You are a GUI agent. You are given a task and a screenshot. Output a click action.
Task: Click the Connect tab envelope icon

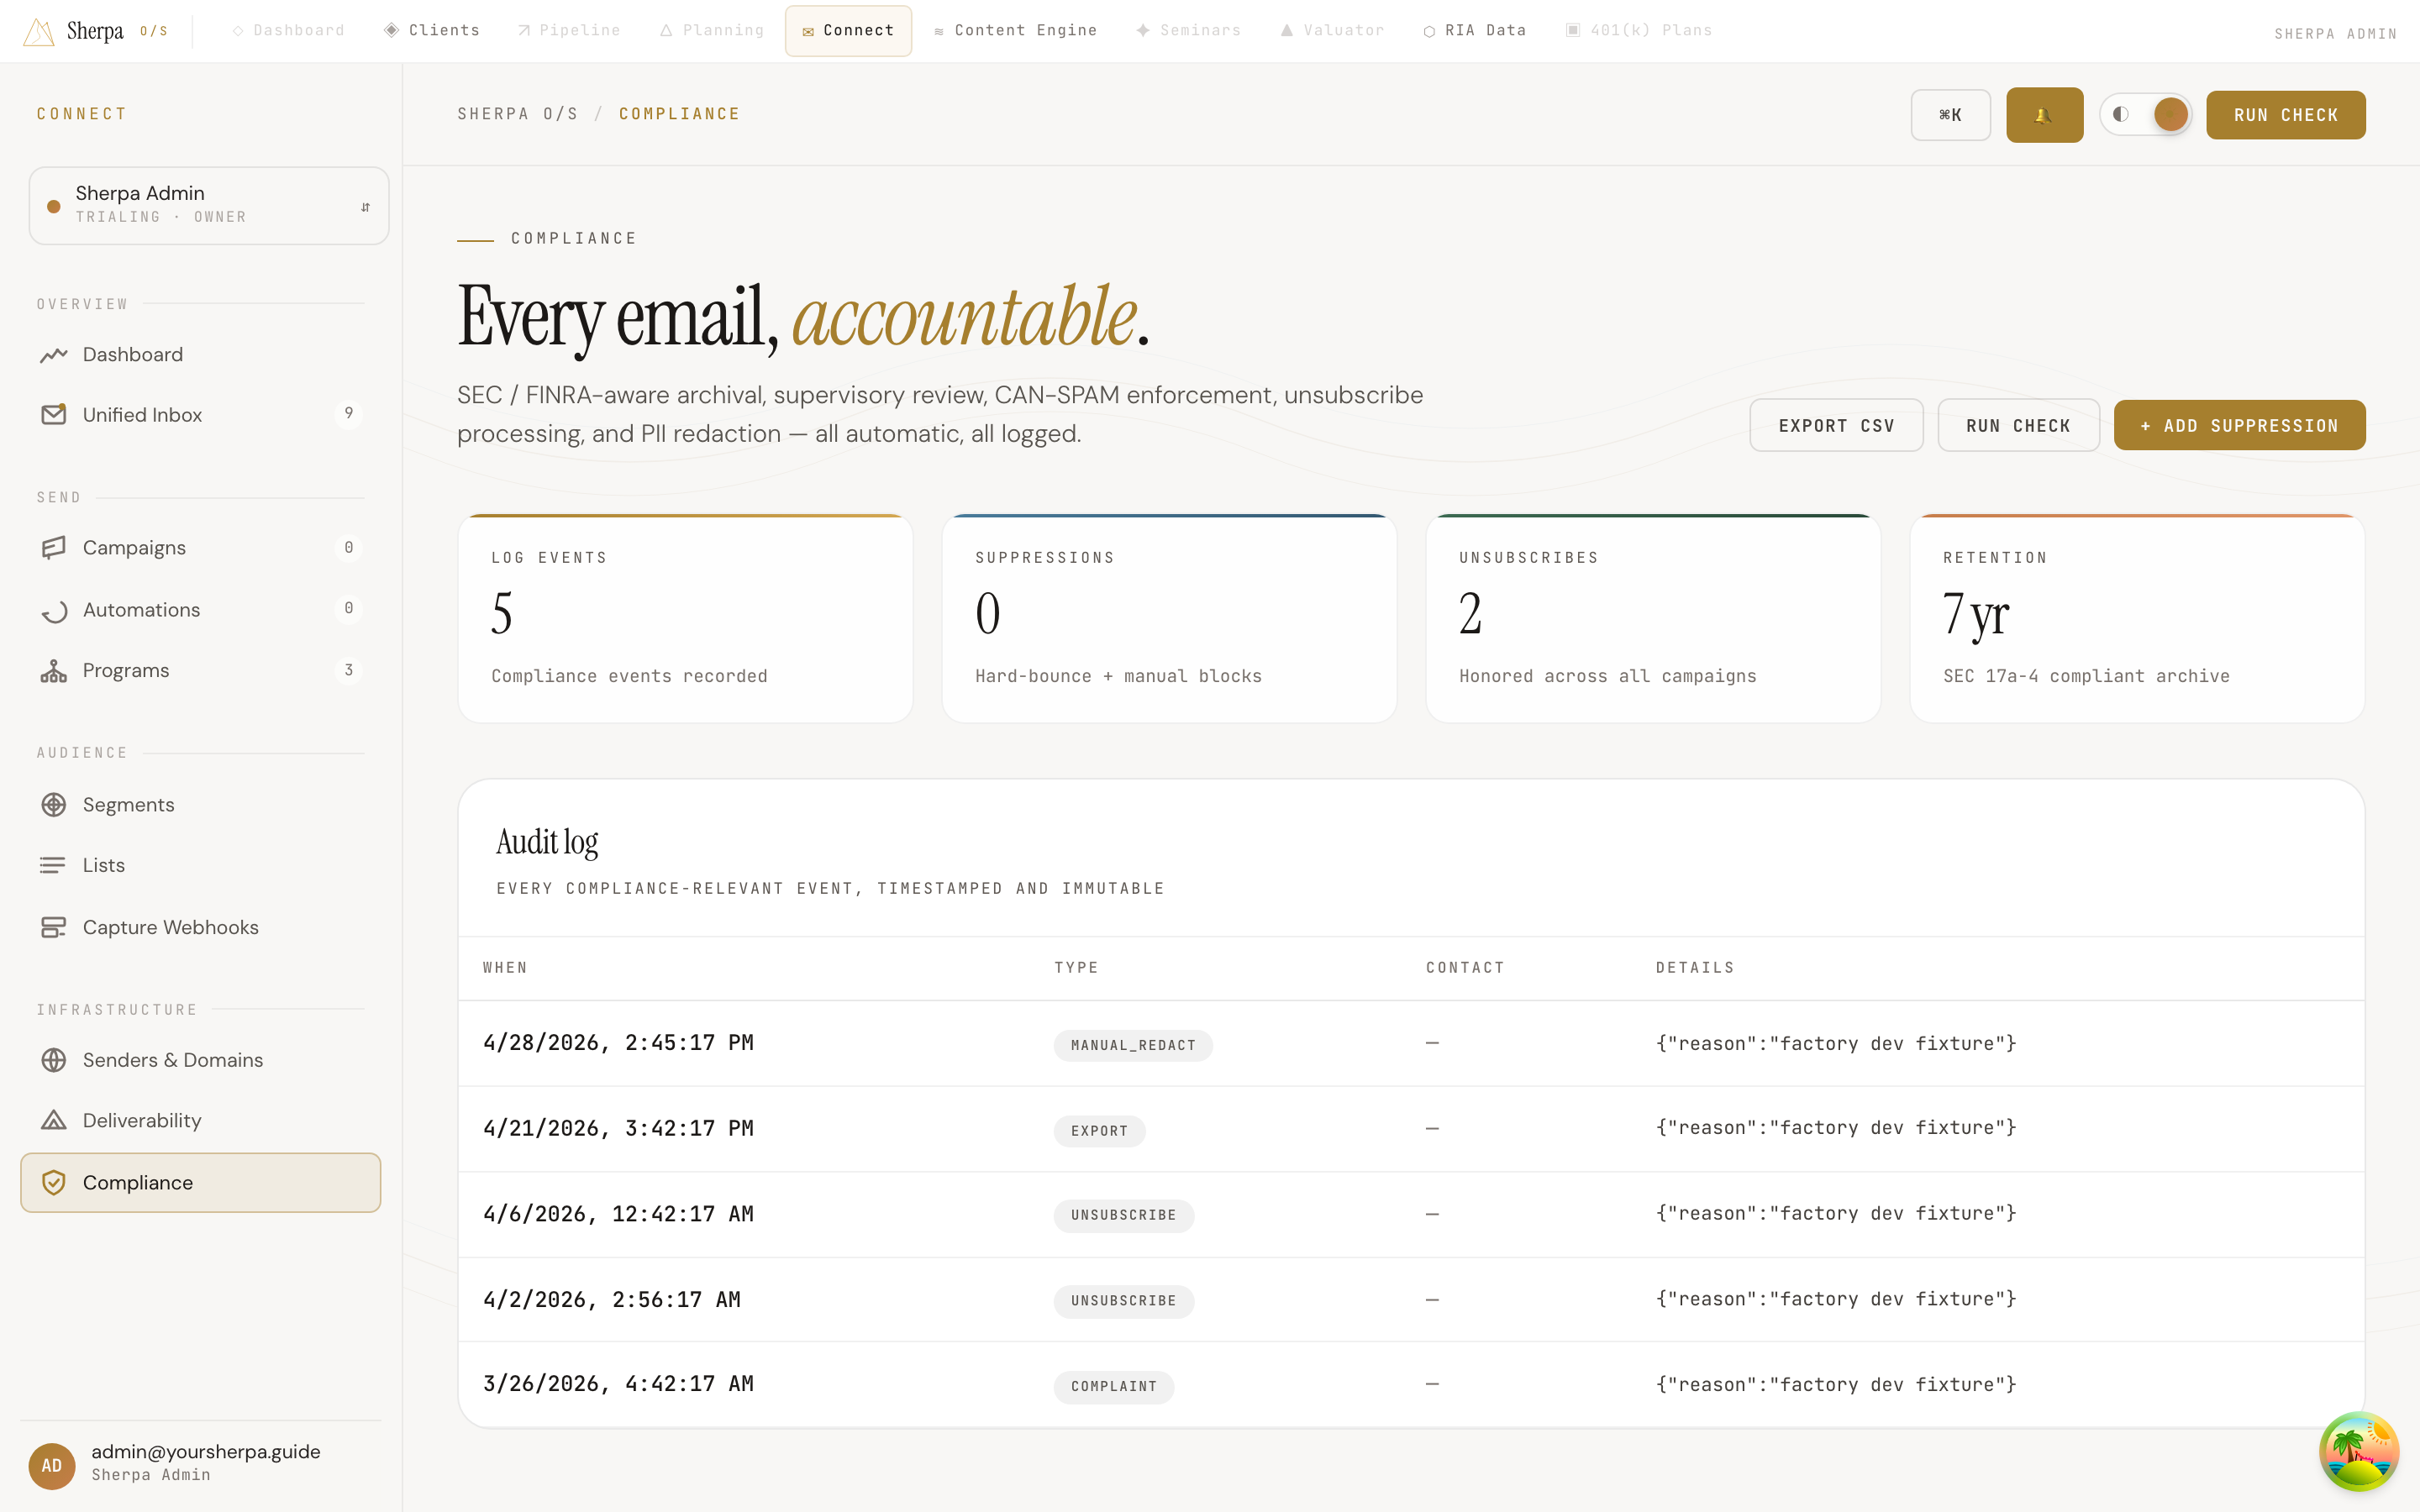click(x=808, y=32)
